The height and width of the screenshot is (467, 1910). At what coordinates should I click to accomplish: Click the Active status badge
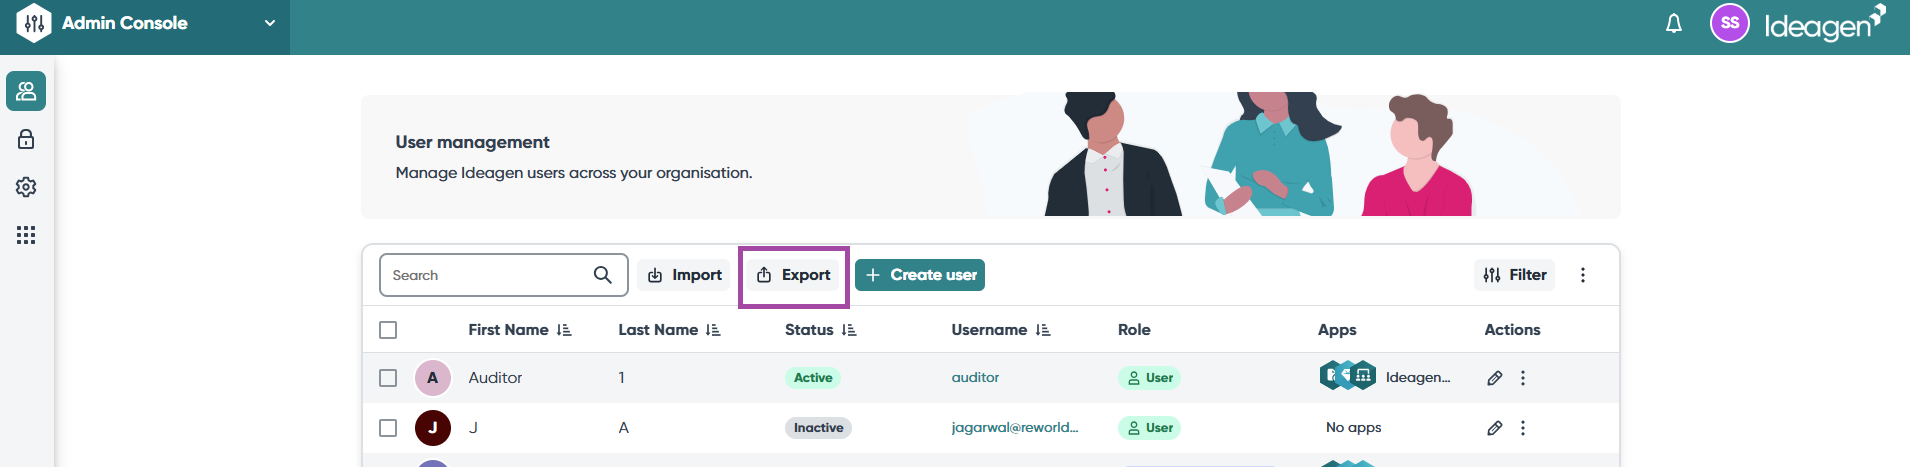(x=813, y=378)
